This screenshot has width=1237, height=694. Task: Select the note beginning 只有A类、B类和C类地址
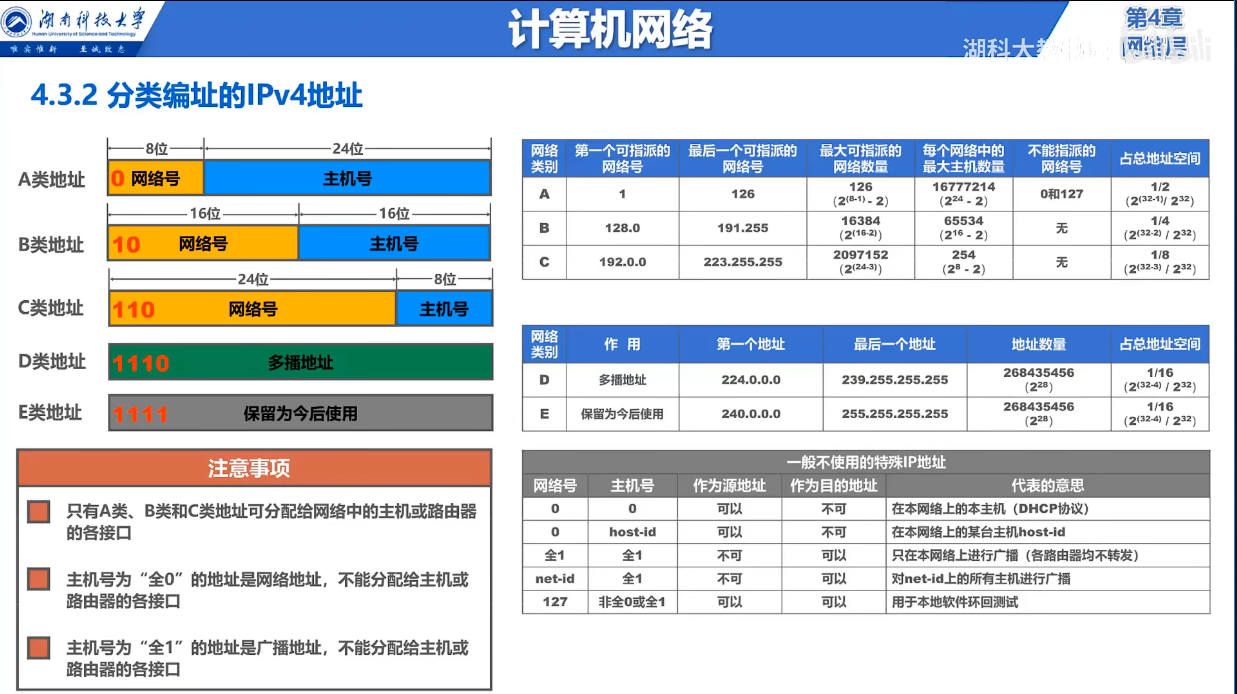272,522
